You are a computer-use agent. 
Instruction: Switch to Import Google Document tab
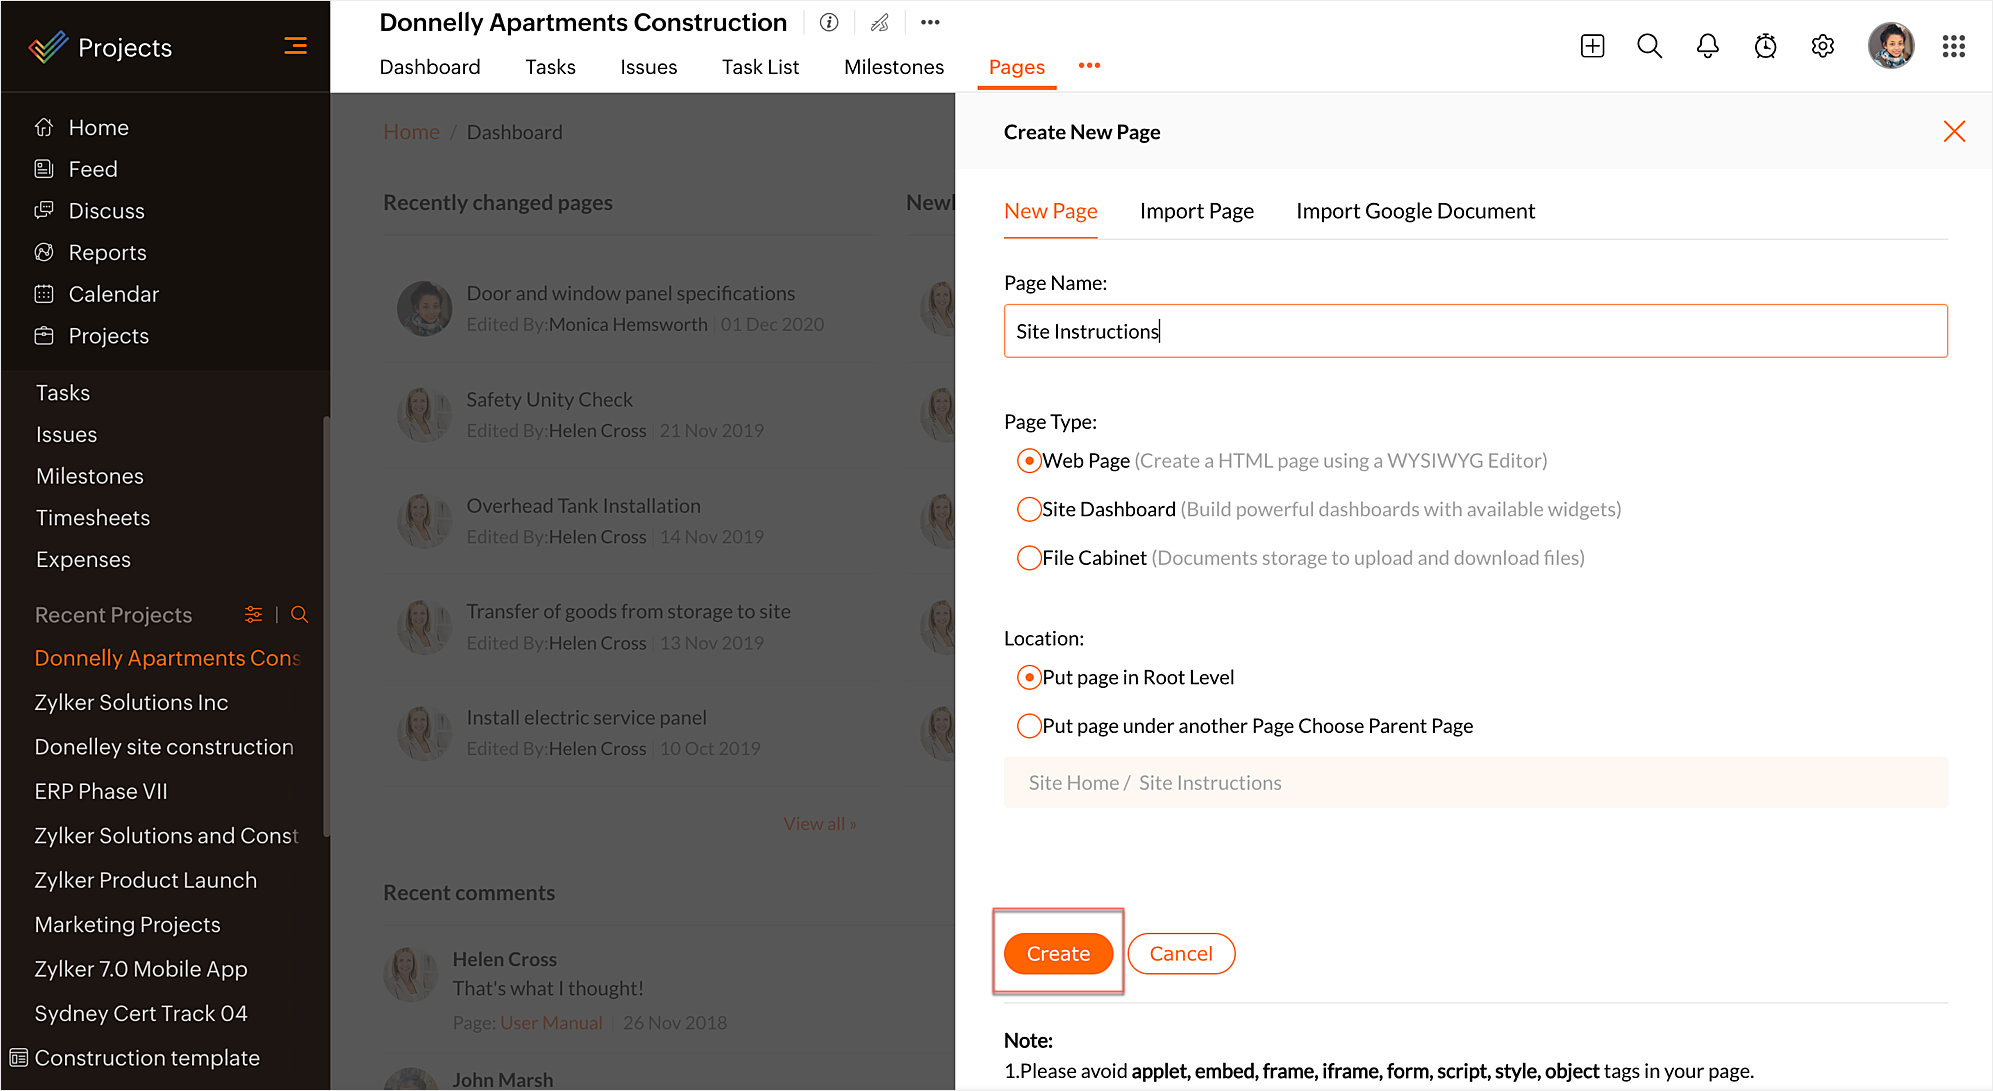pyautogui.click(x=1414, y=211)
